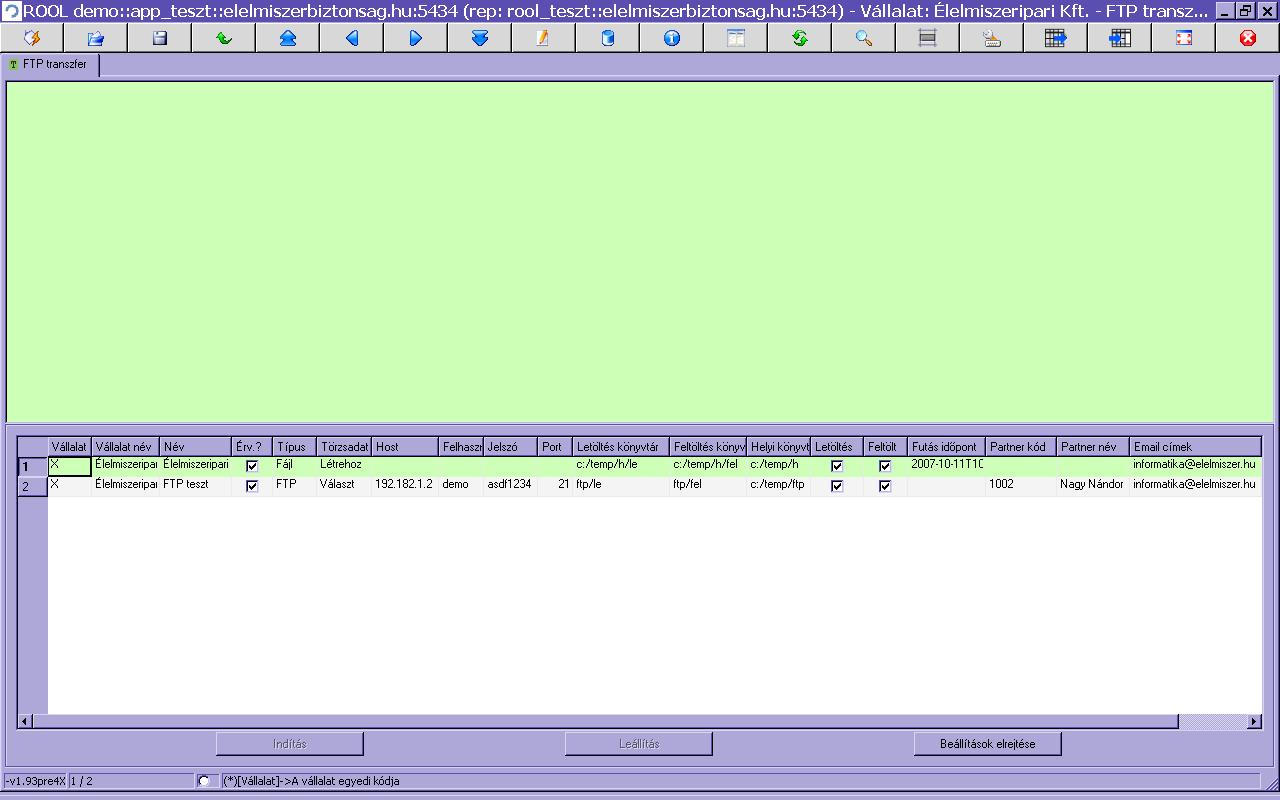Click the Beállítások elrejtése button
The image size is (1280, 800).
tap(987, 744)
